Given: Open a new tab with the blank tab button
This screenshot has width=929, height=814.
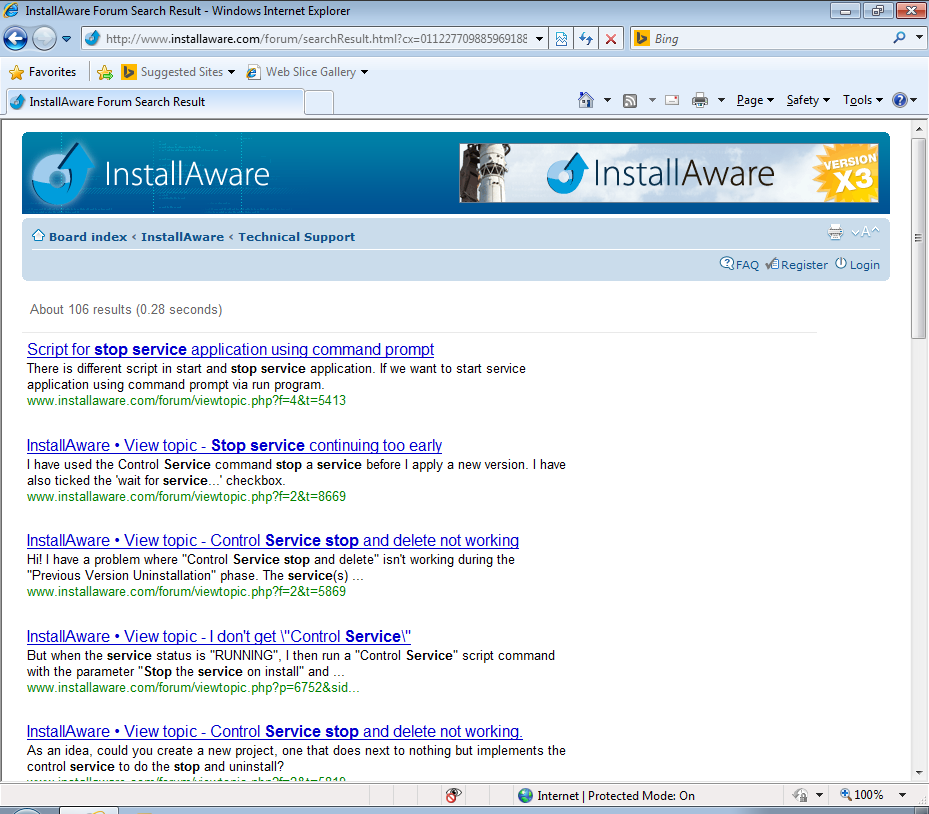Looking at the screenshot, I should pyautogui.click(x=319, y=102).
